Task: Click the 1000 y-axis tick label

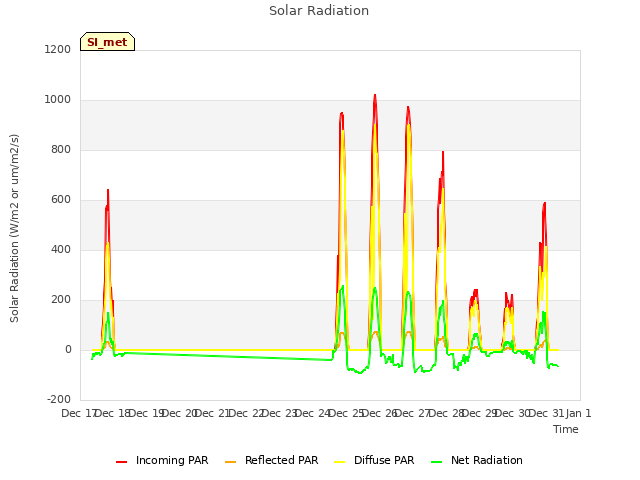Action: point(58,100)
